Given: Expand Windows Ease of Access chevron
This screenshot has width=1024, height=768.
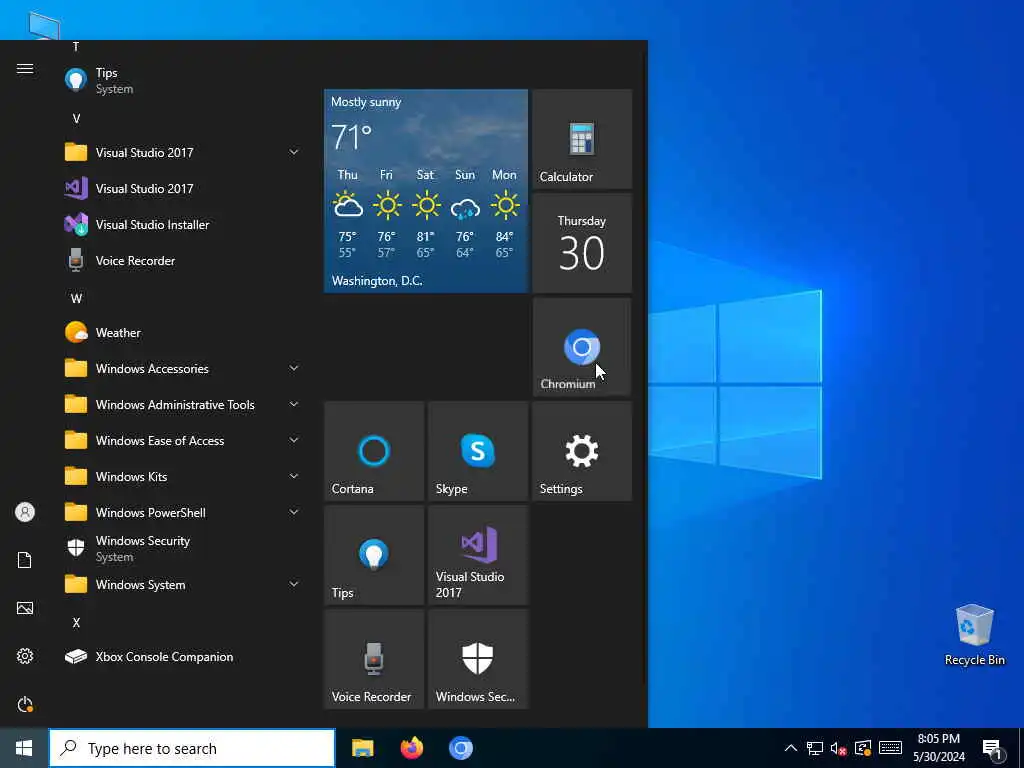Looking at the screenshot, I should tap(294, 440).
